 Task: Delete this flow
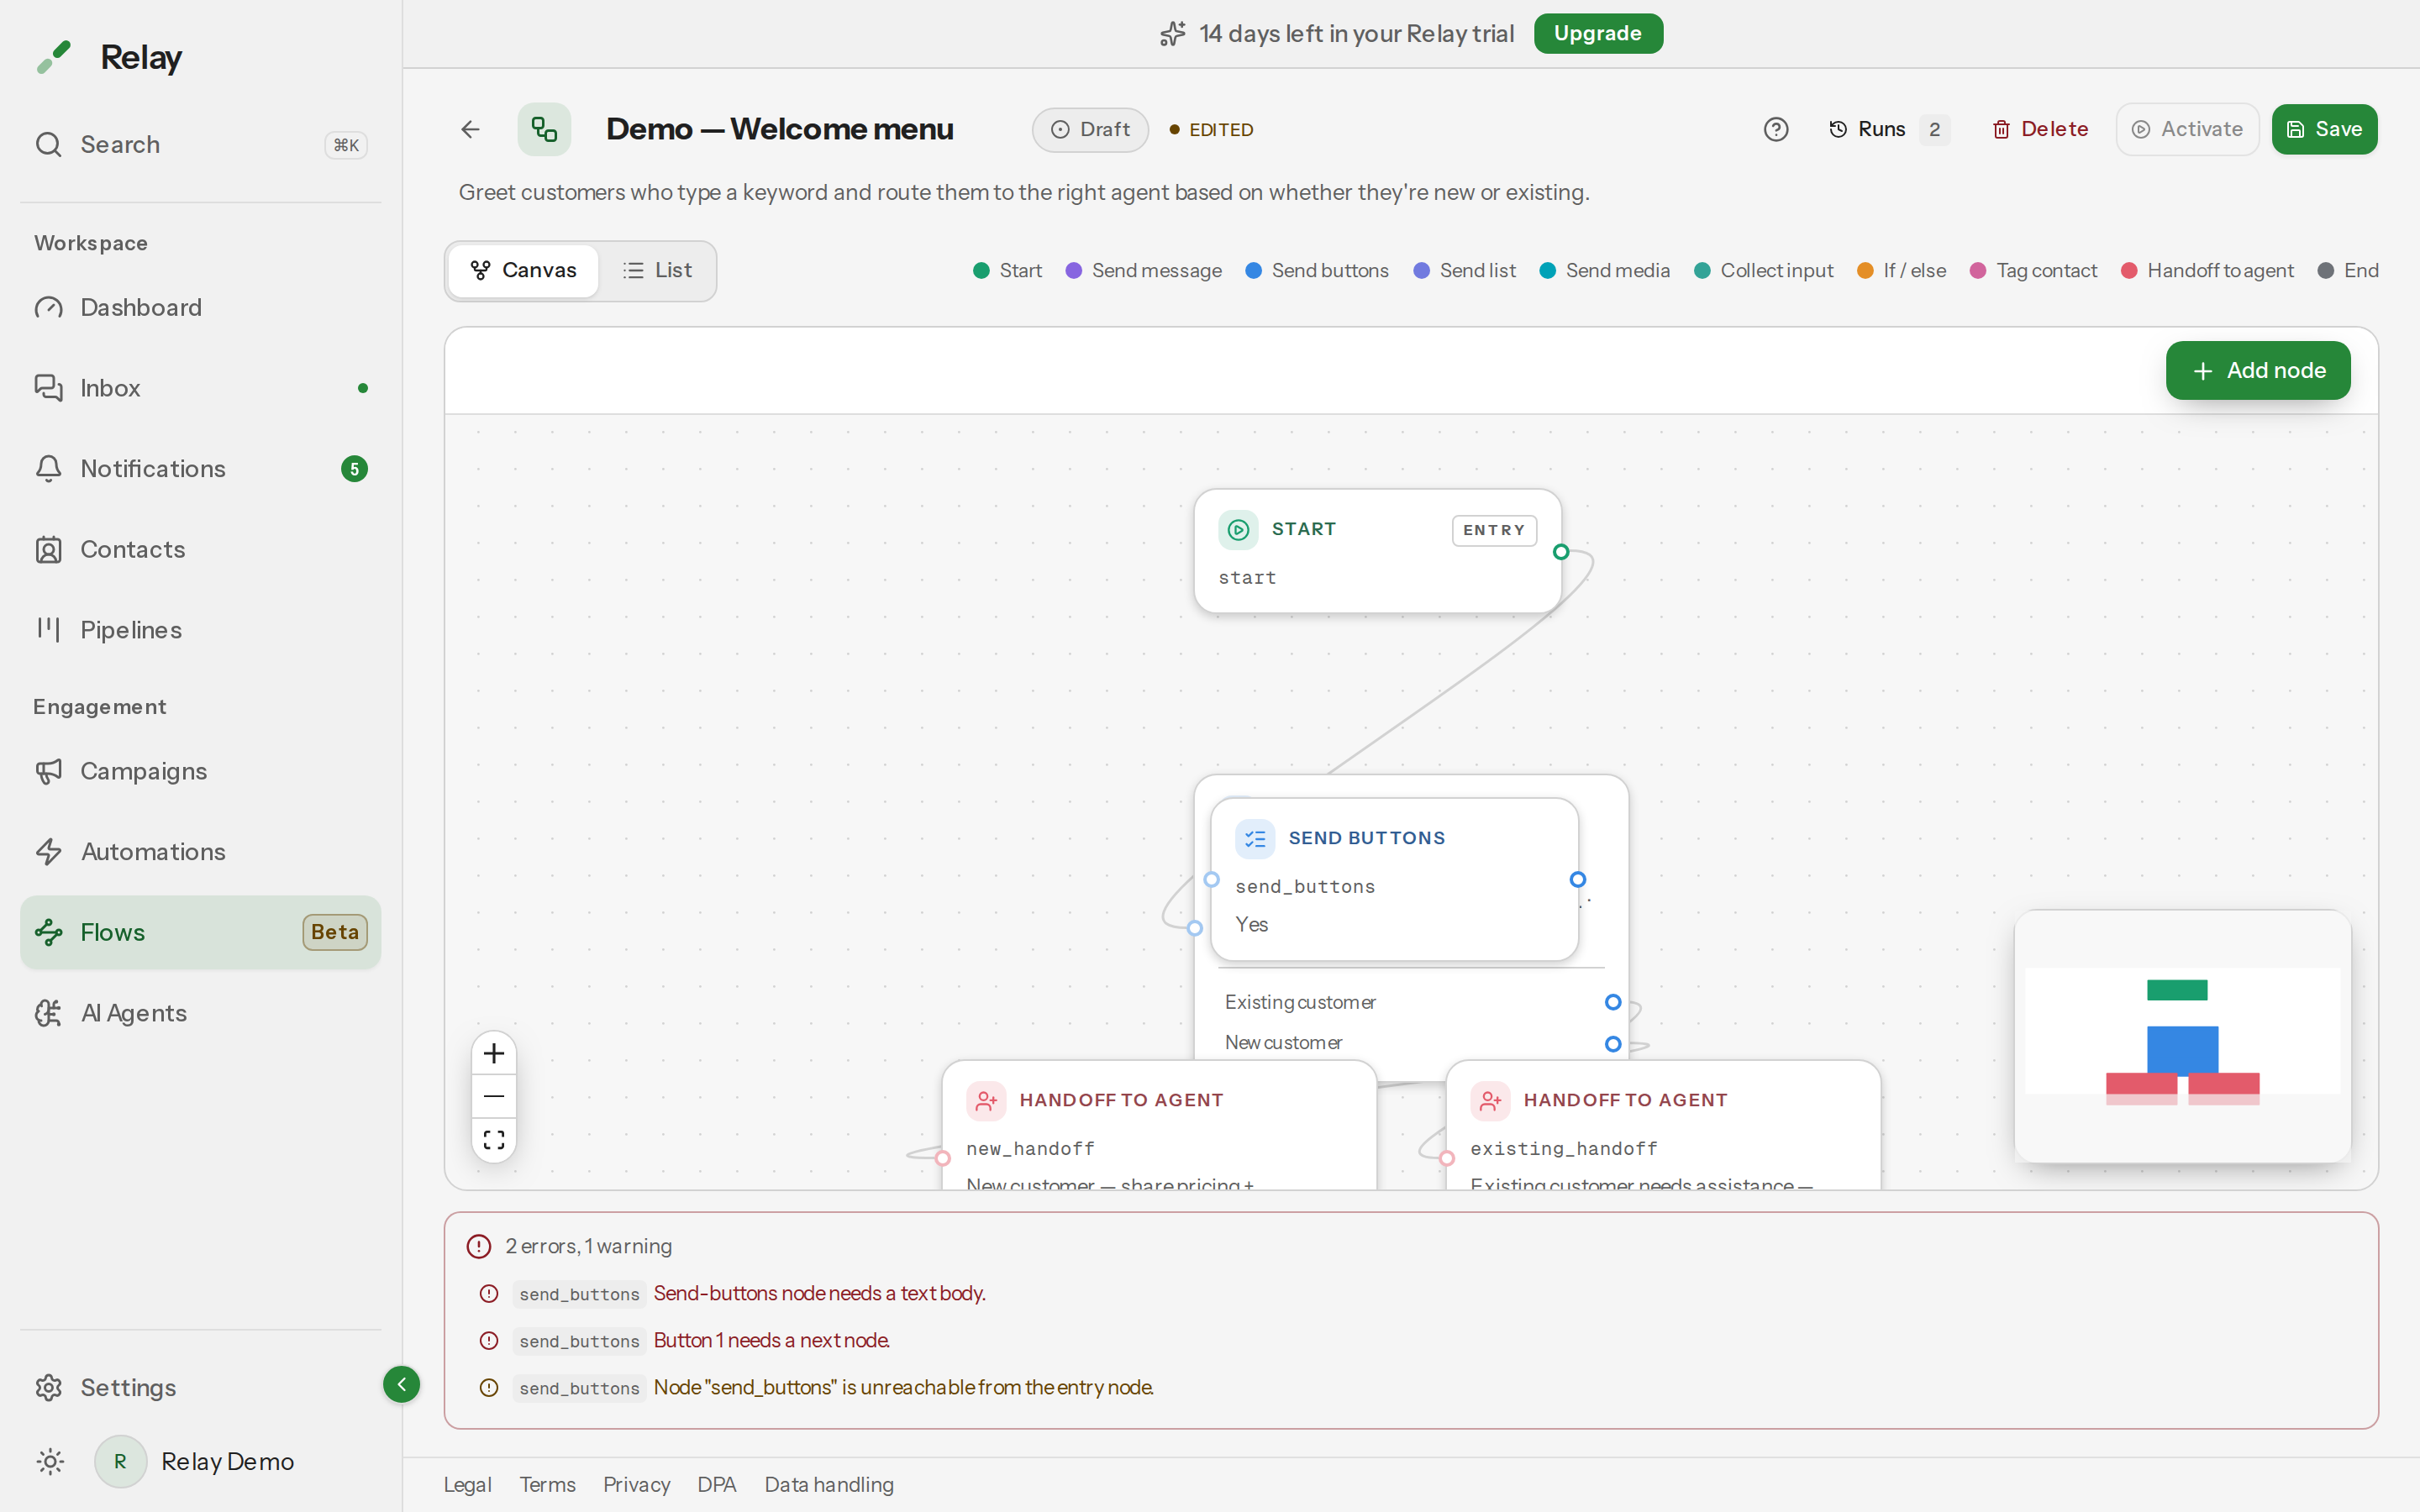(2040, 129)
